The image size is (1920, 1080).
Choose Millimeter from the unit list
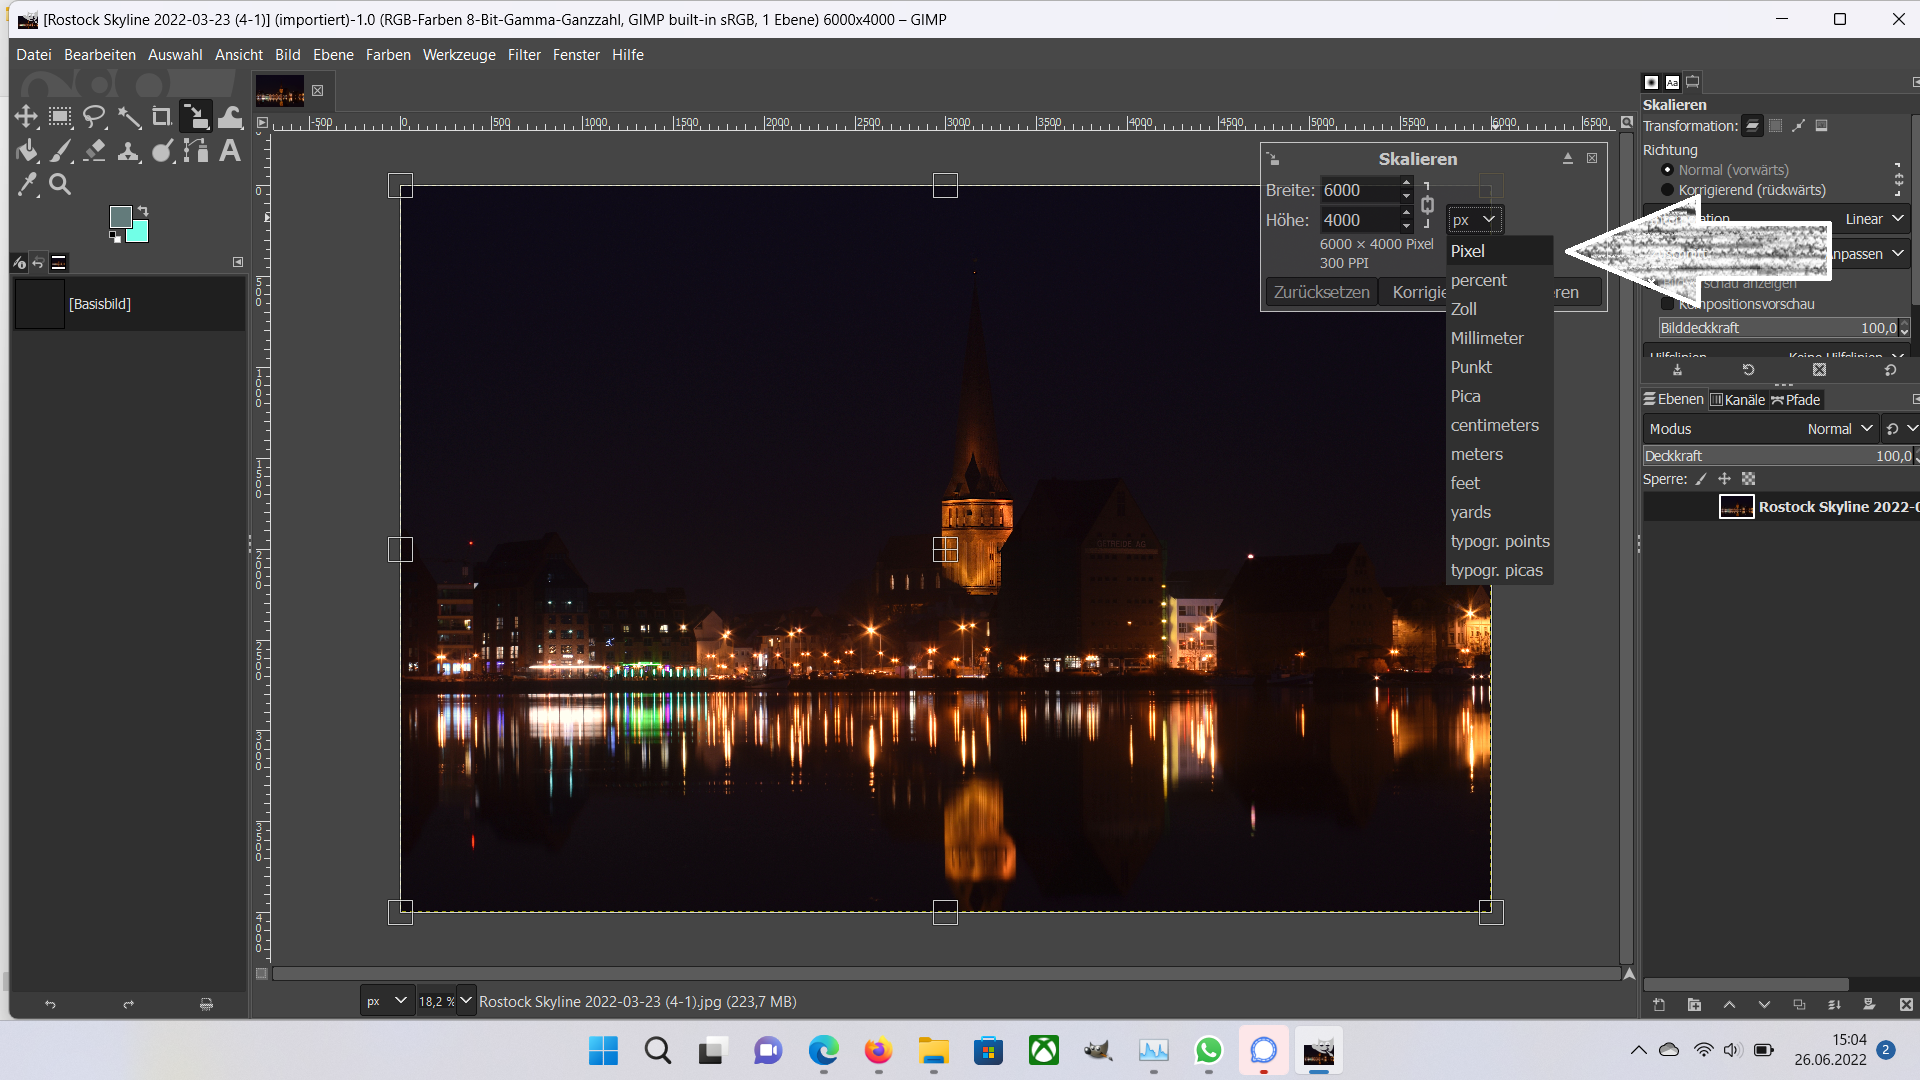1487,338
